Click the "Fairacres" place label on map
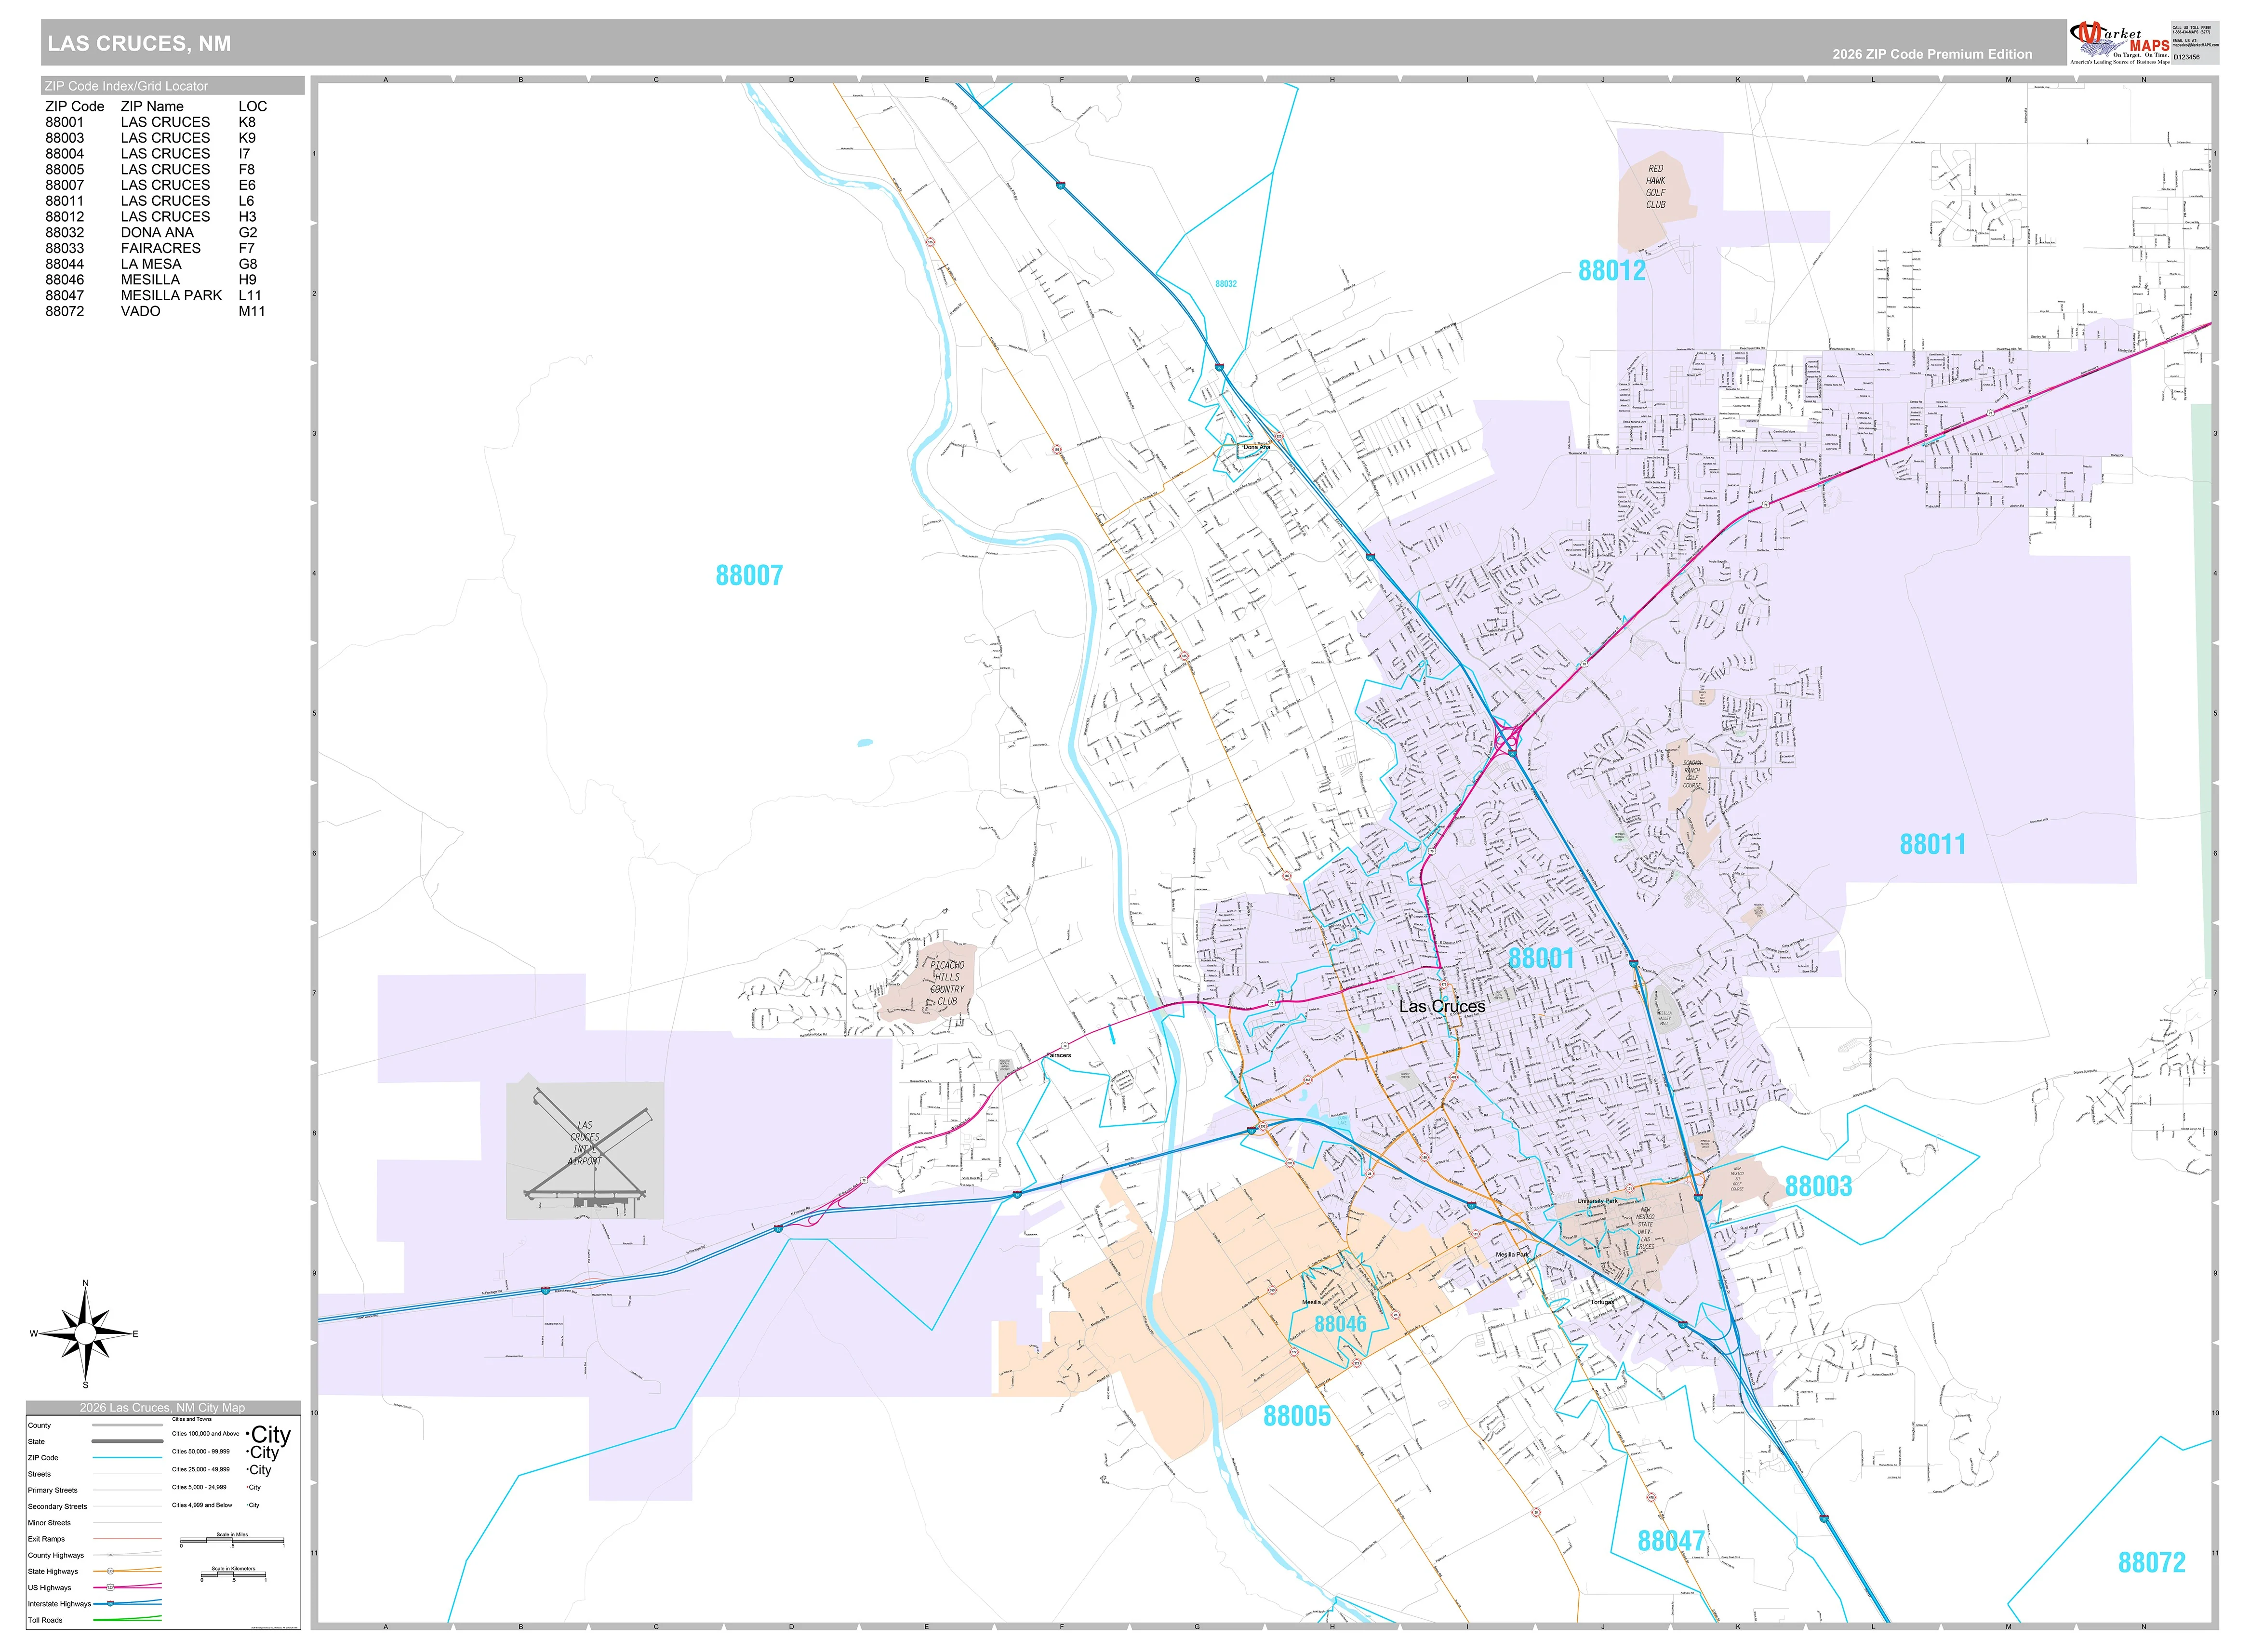Screen dimensions: 2250x1652 click(x=1058, y=1055)
